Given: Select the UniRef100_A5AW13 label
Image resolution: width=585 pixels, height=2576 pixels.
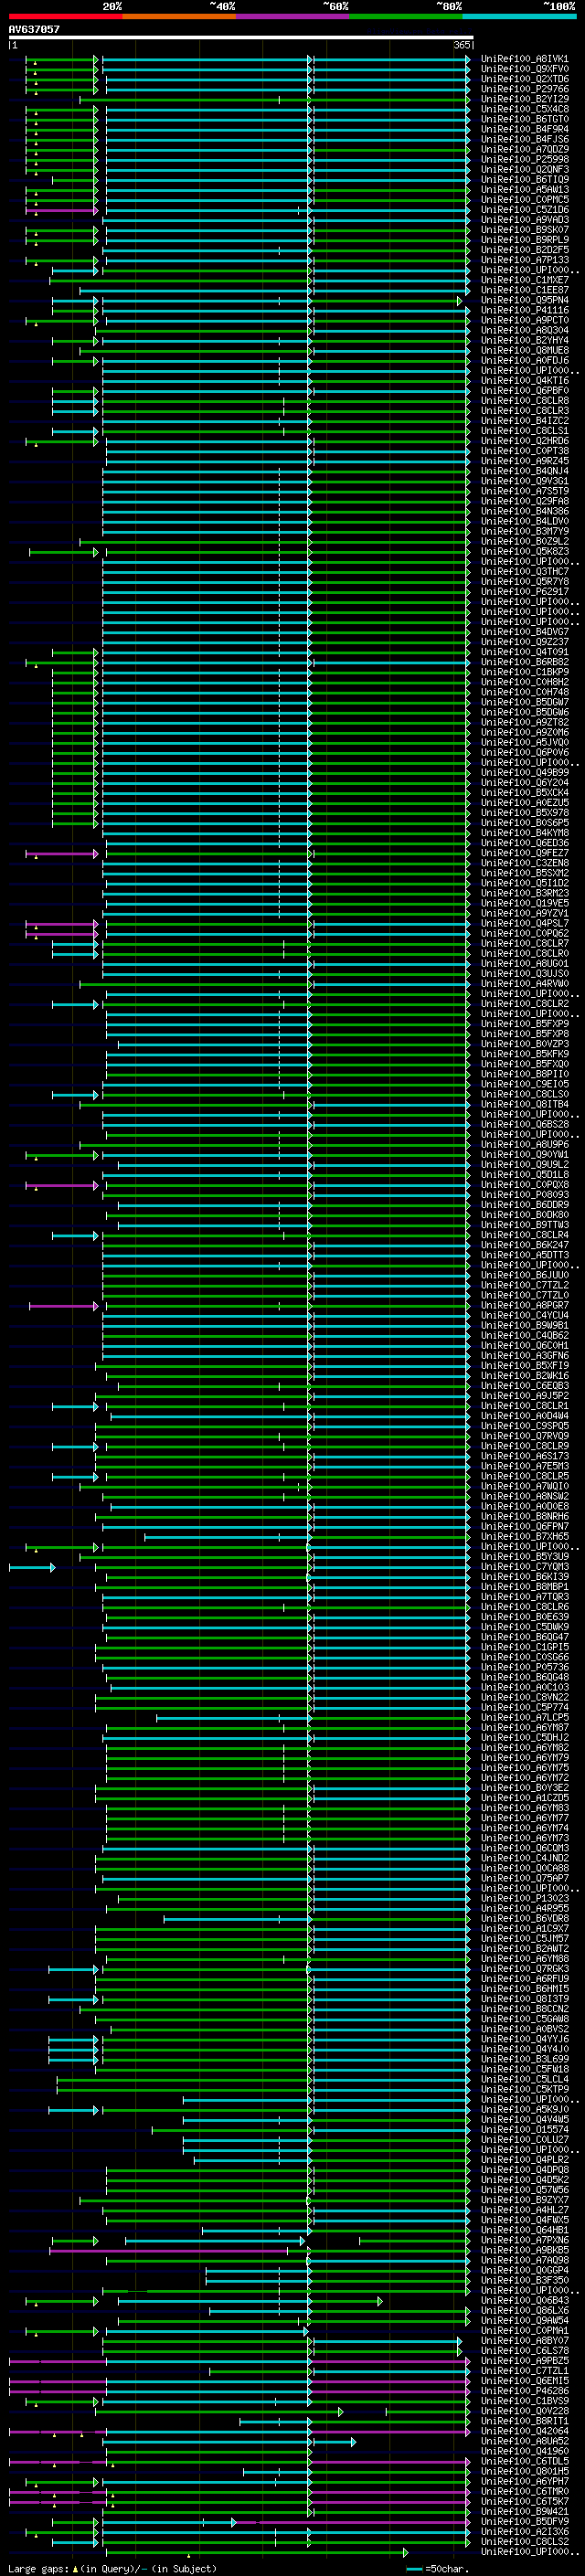Looking at the screenshot, I should coord(525,189).
